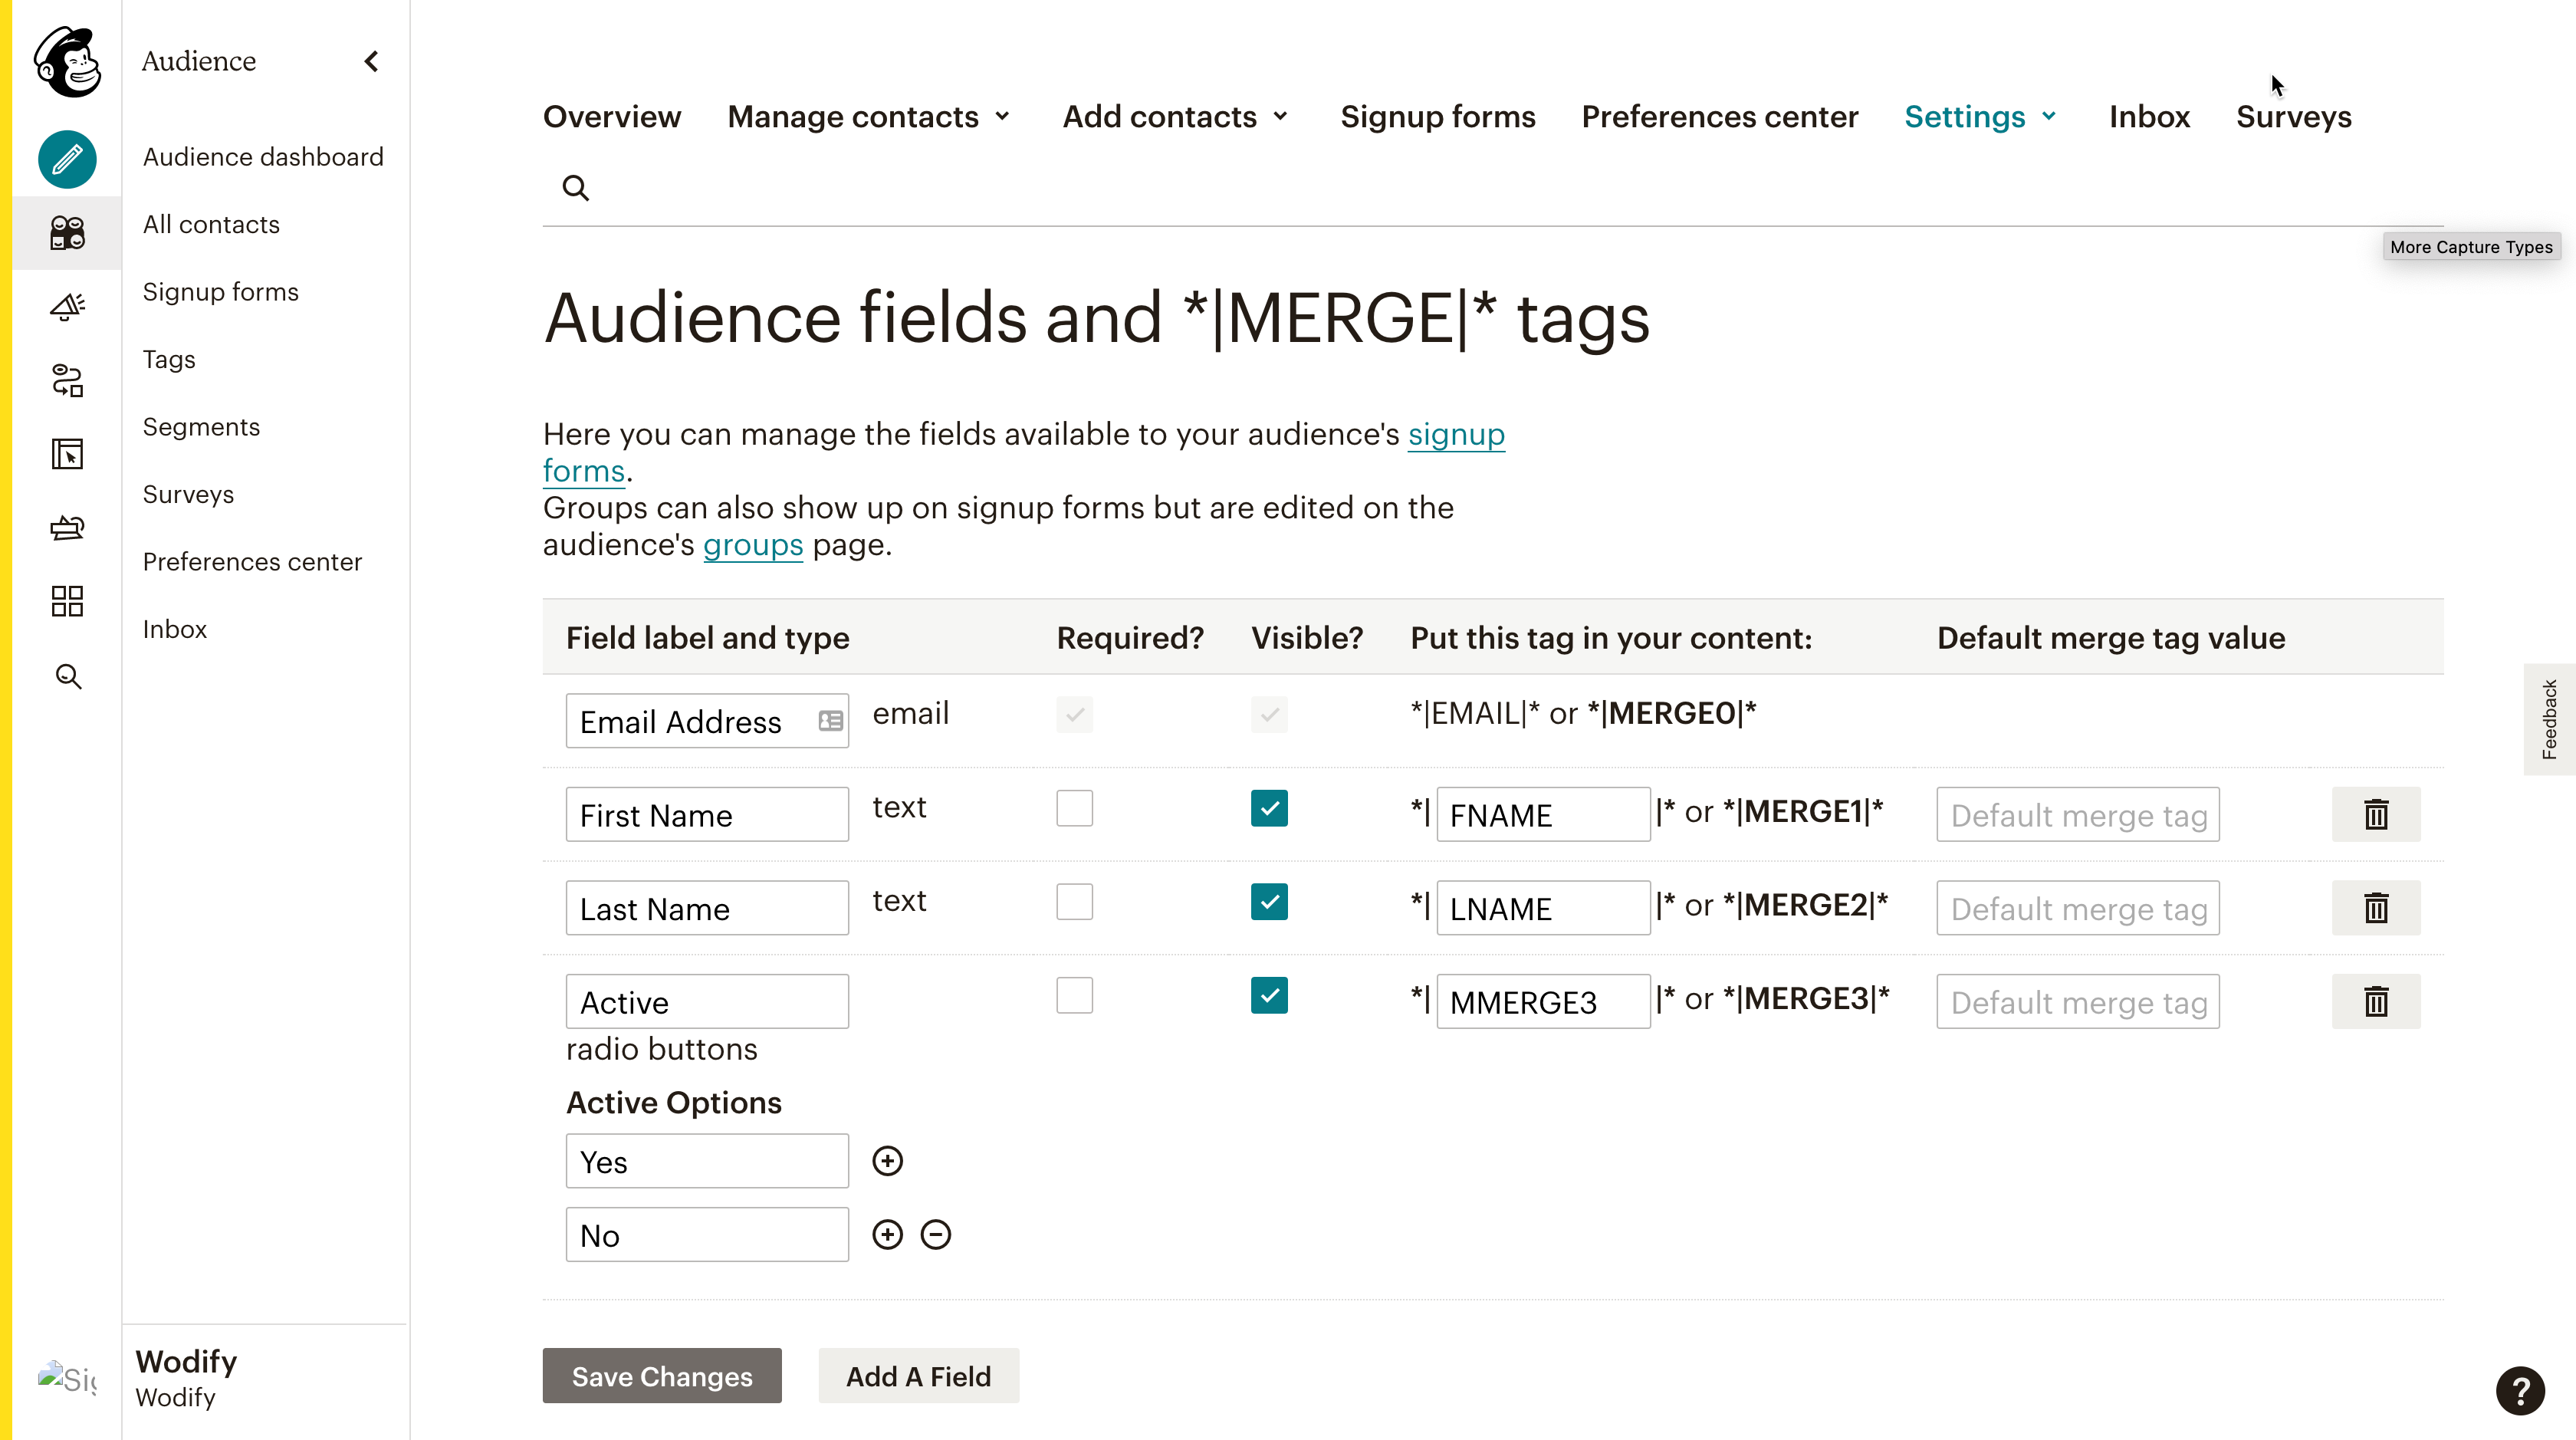Collapse the Audience side panel chevron
The image size is (2576, 1440).
point(371,62)
